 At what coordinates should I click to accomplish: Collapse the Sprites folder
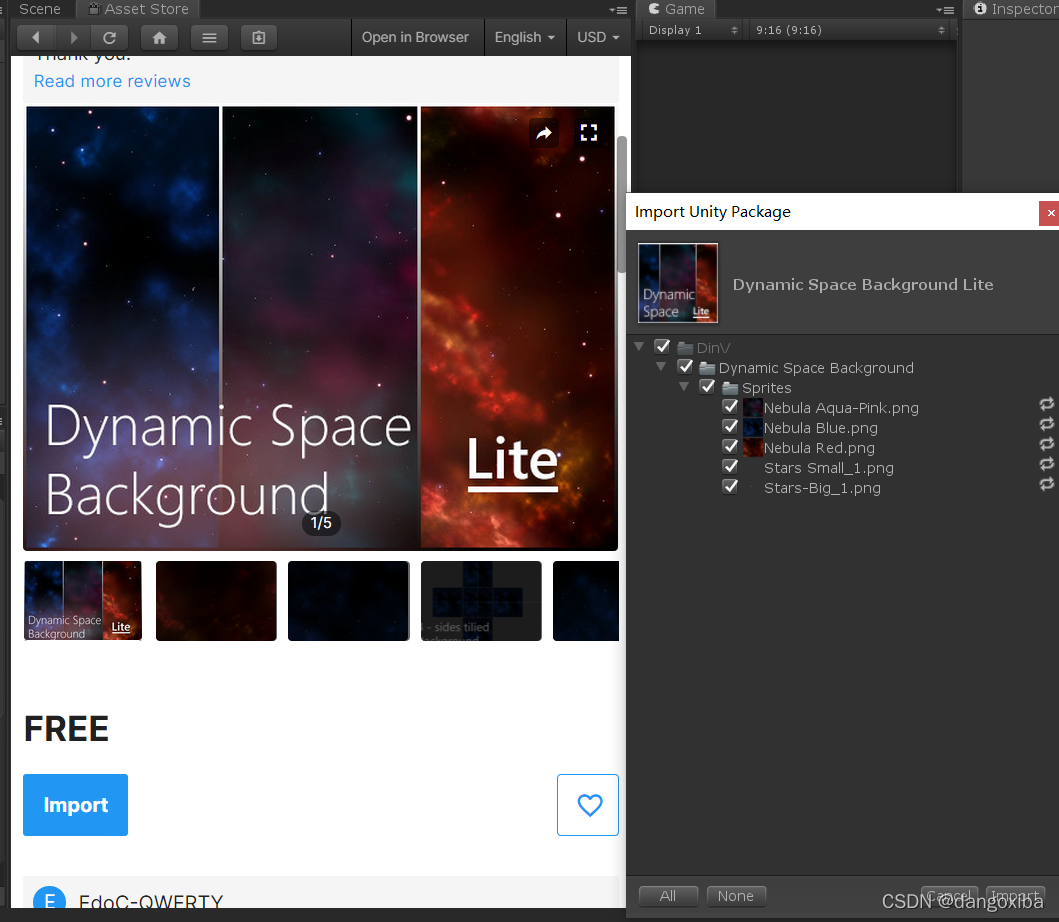[684, 386]
